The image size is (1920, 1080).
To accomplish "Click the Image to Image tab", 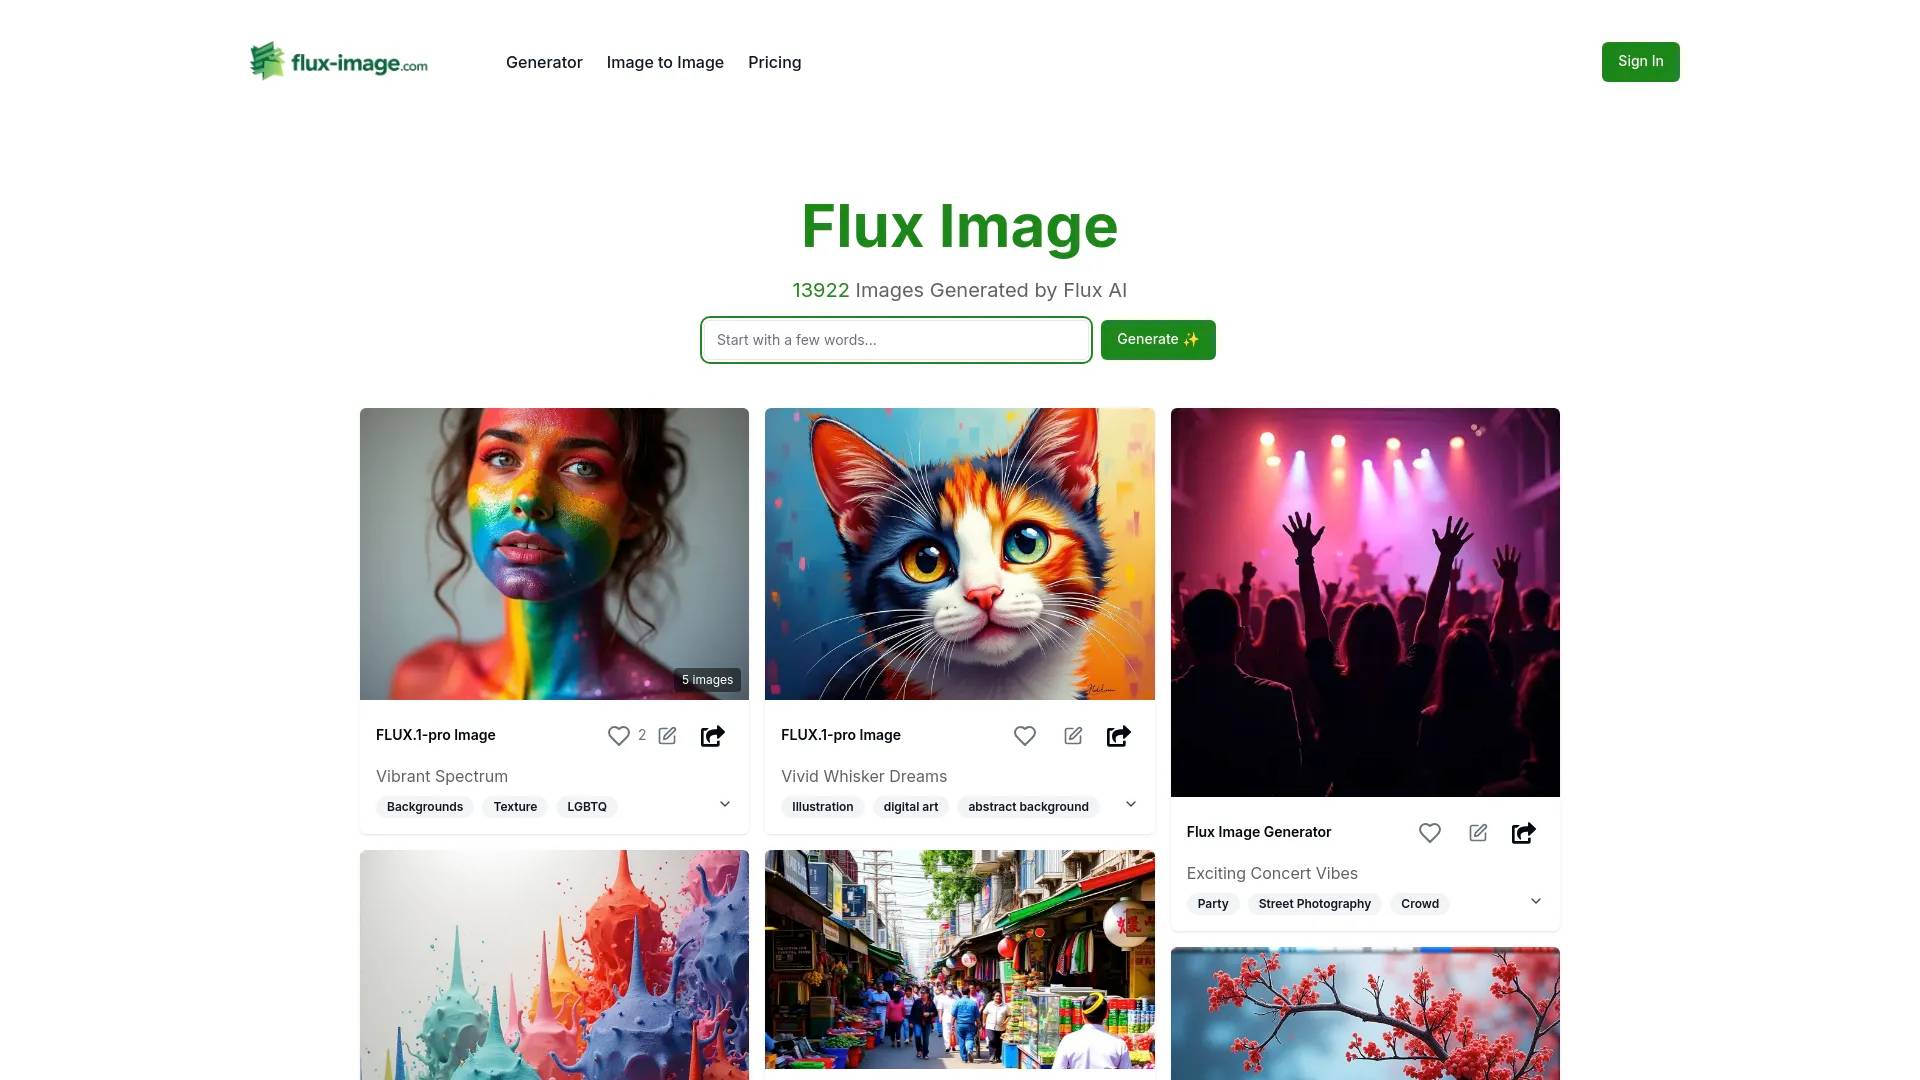I will (665, 62).
